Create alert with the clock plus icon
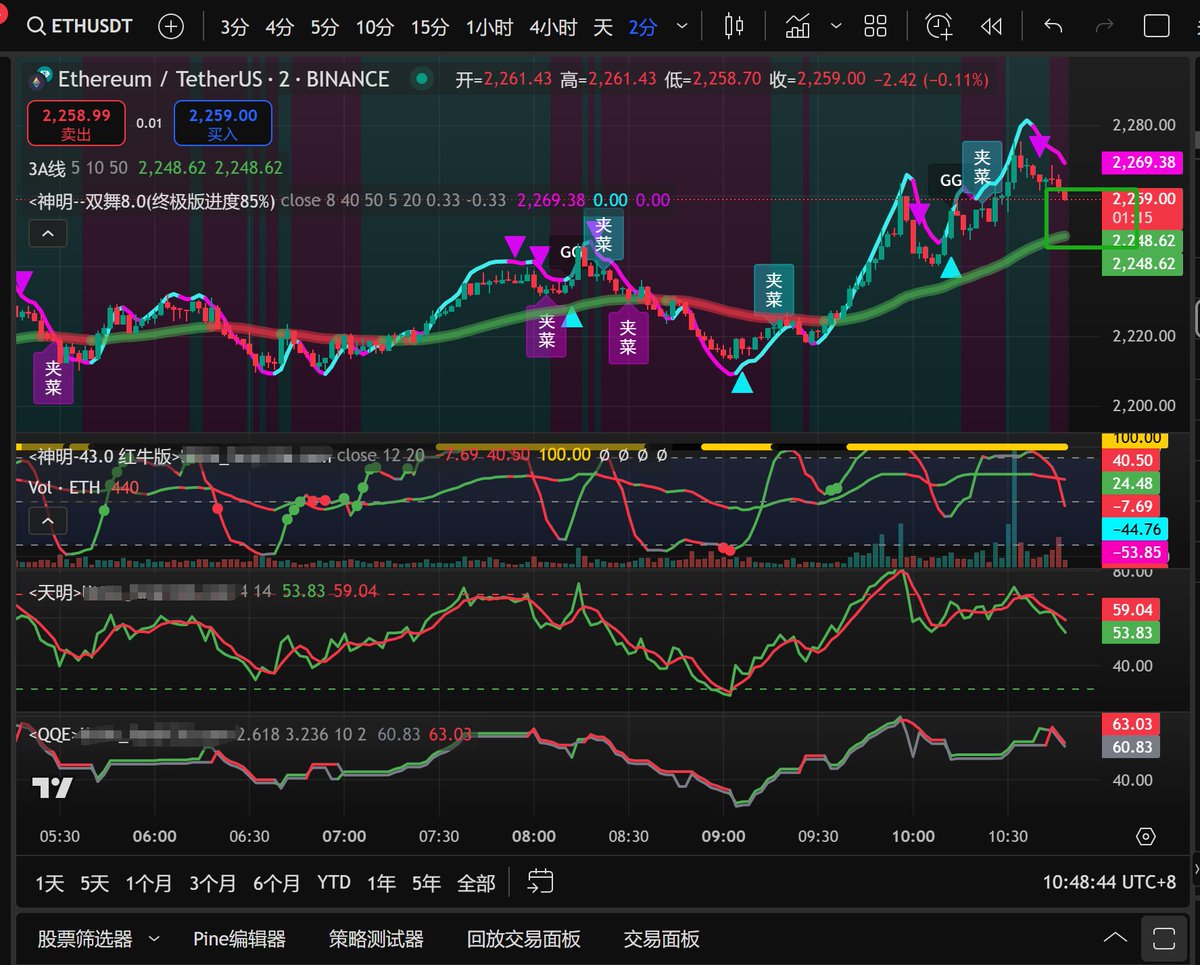This screenshot has height=965, width=1200. point(939,27)
